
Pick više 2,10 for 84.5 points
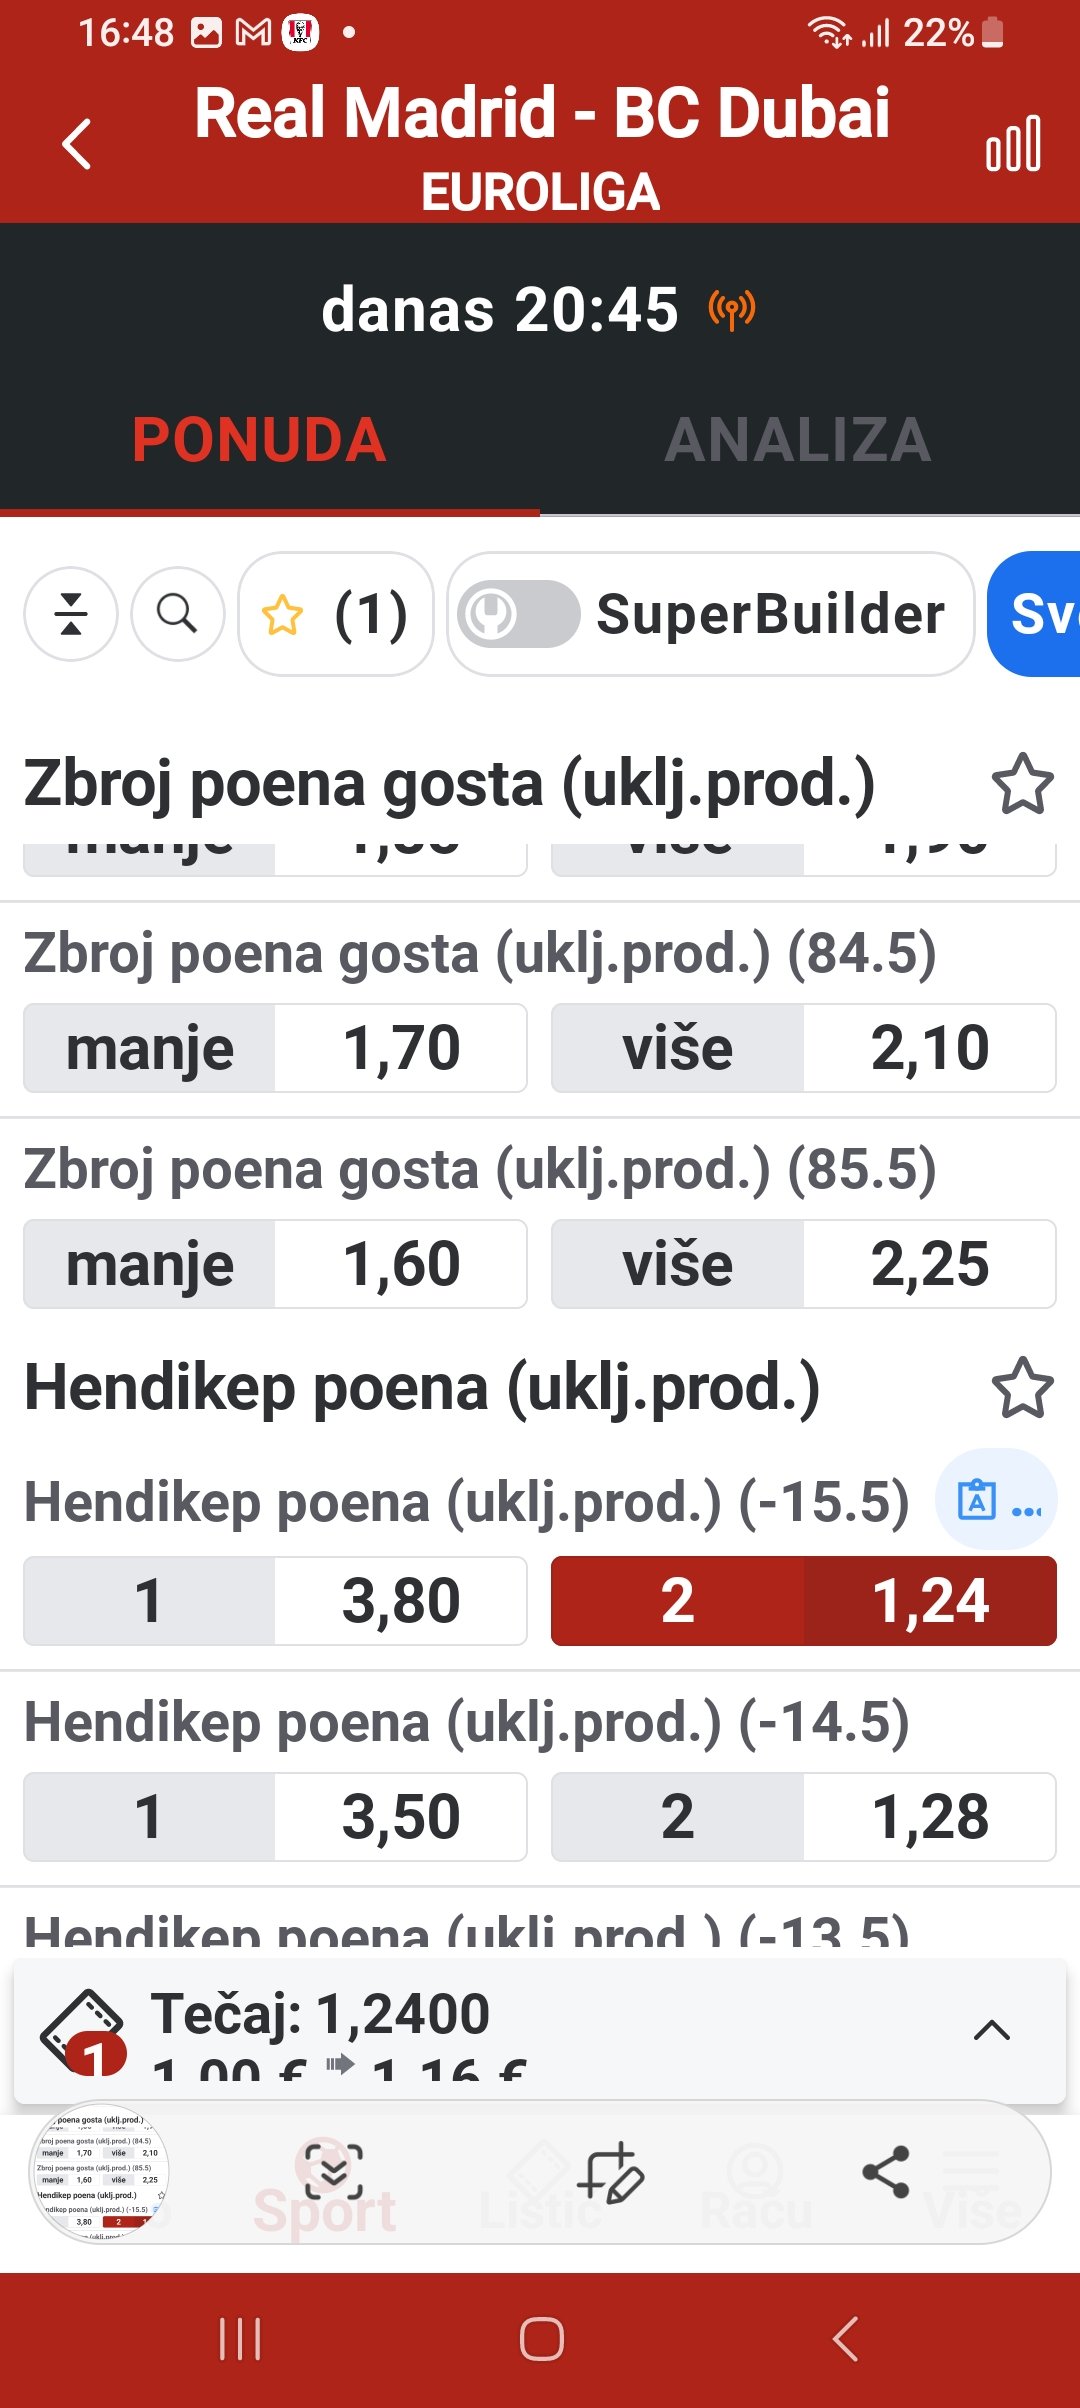tap(803, 1048)
